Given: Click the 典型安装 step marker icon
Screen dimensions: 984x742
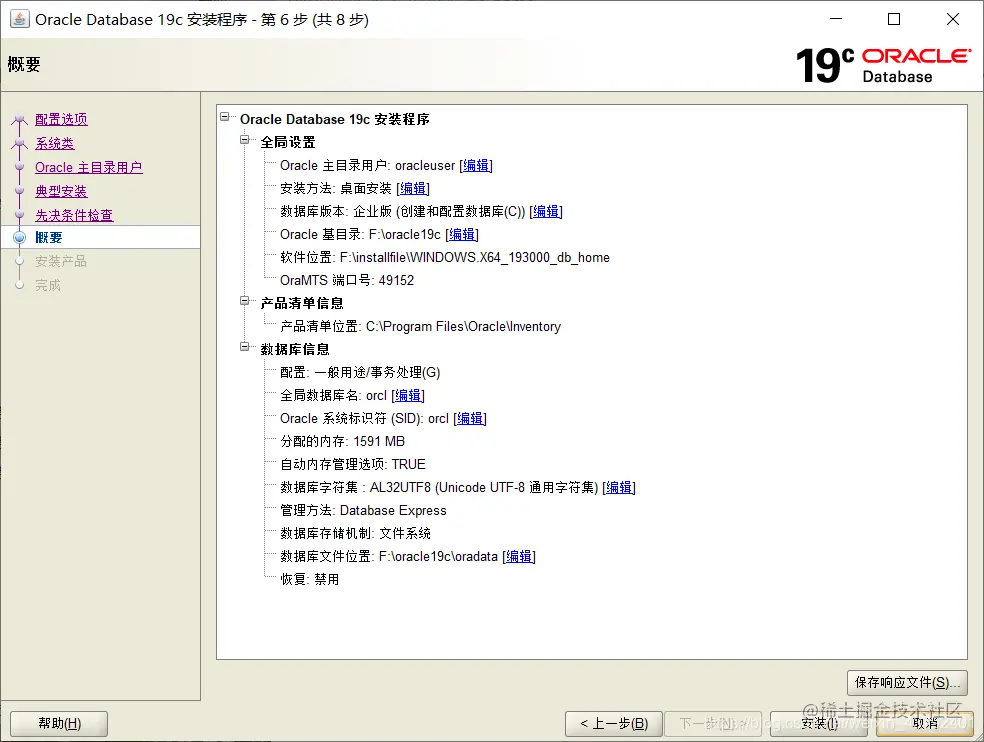Looking at the screenshot, I should (x=20, y=190).
